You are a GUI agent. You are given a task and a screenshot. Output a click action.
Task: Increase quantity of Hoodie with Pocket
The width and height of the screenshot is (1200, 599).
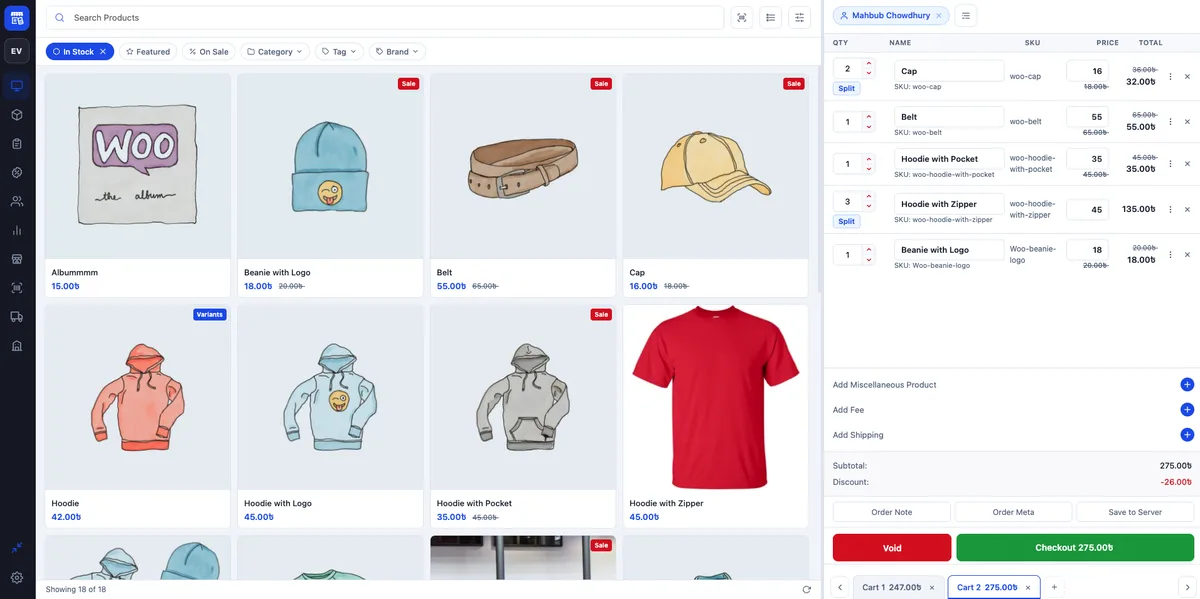(x=868, y=157)
